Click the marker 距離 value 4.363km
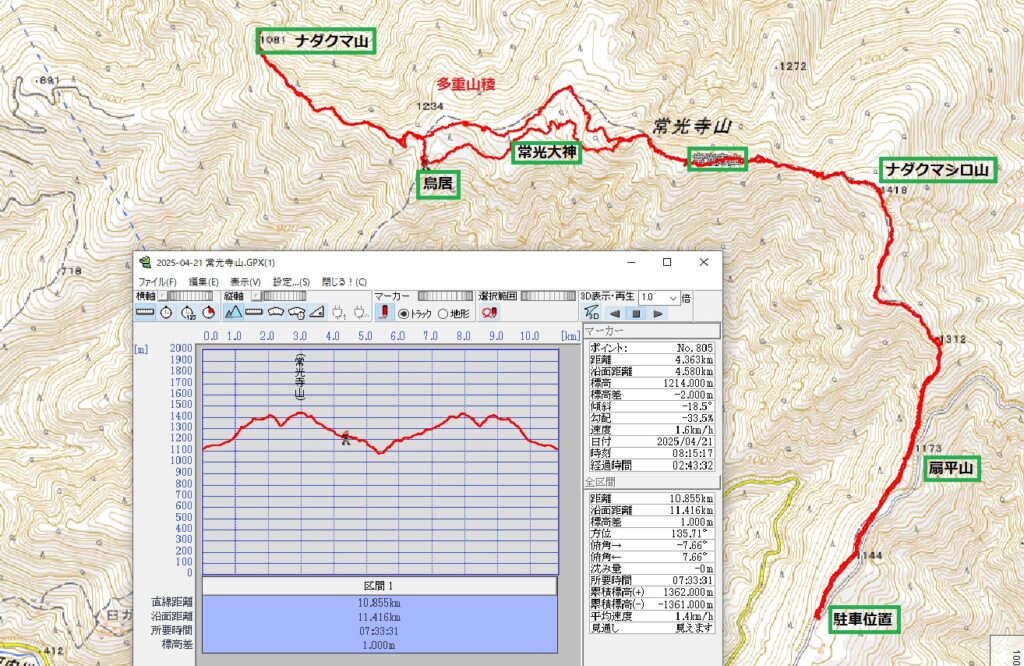The width and height of the screenshot is (1024, 666). click(694, 360)
